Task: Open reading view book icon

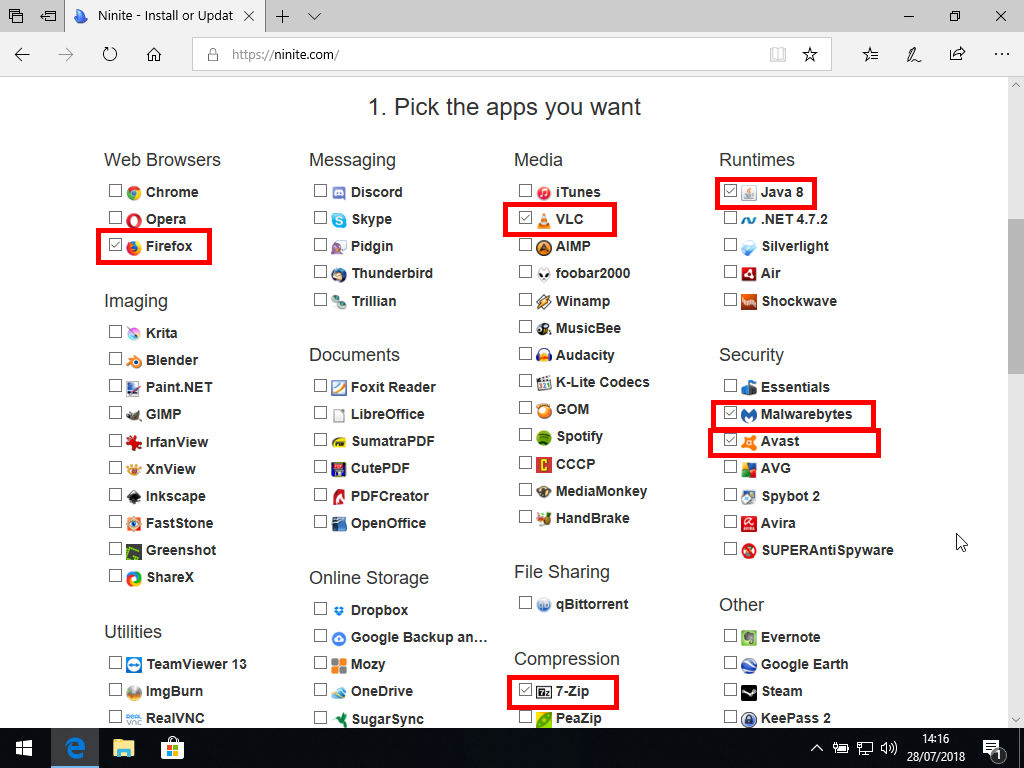Action: click(778, 54)
